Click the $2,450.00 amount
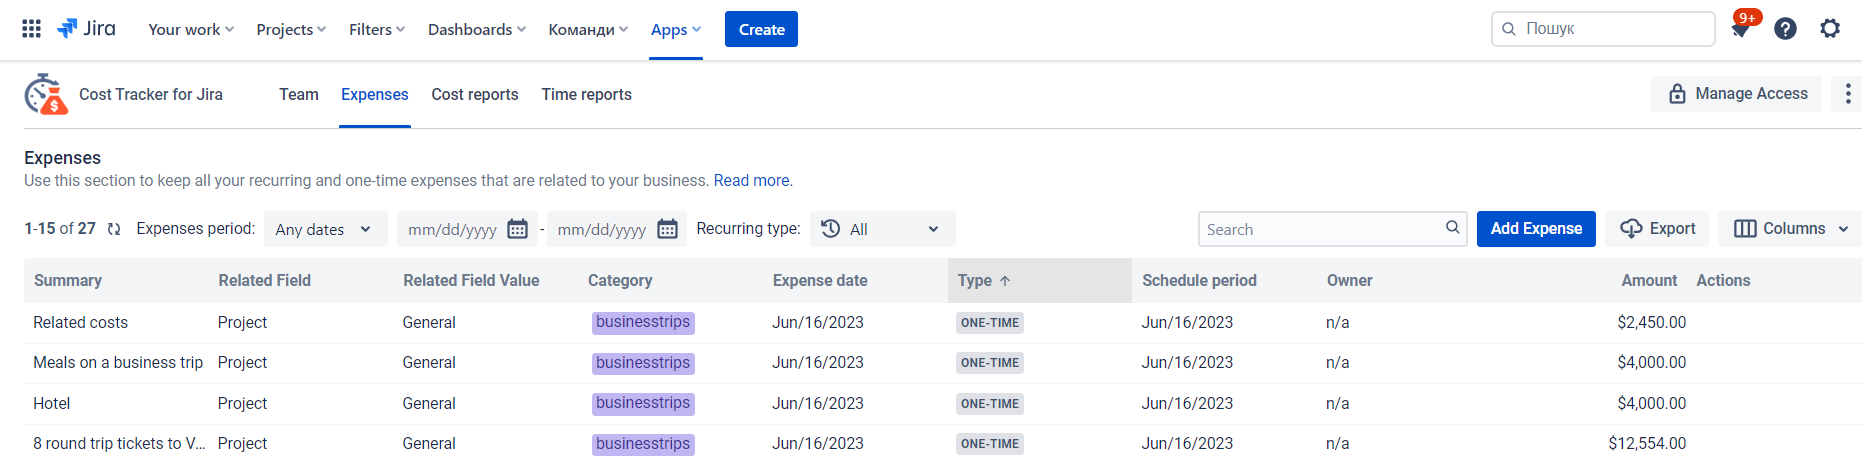This screenshot has height=461, width=1862. click(1652, 323)
